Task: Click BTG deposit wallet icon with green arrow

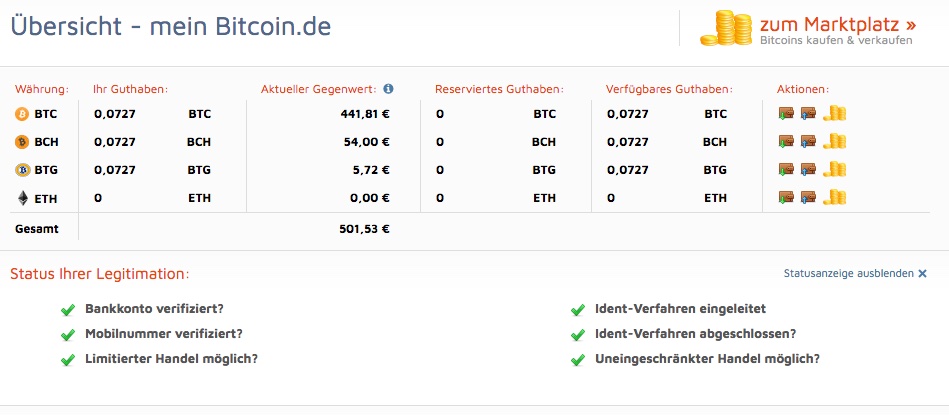Action: click(x=786, y=169)
